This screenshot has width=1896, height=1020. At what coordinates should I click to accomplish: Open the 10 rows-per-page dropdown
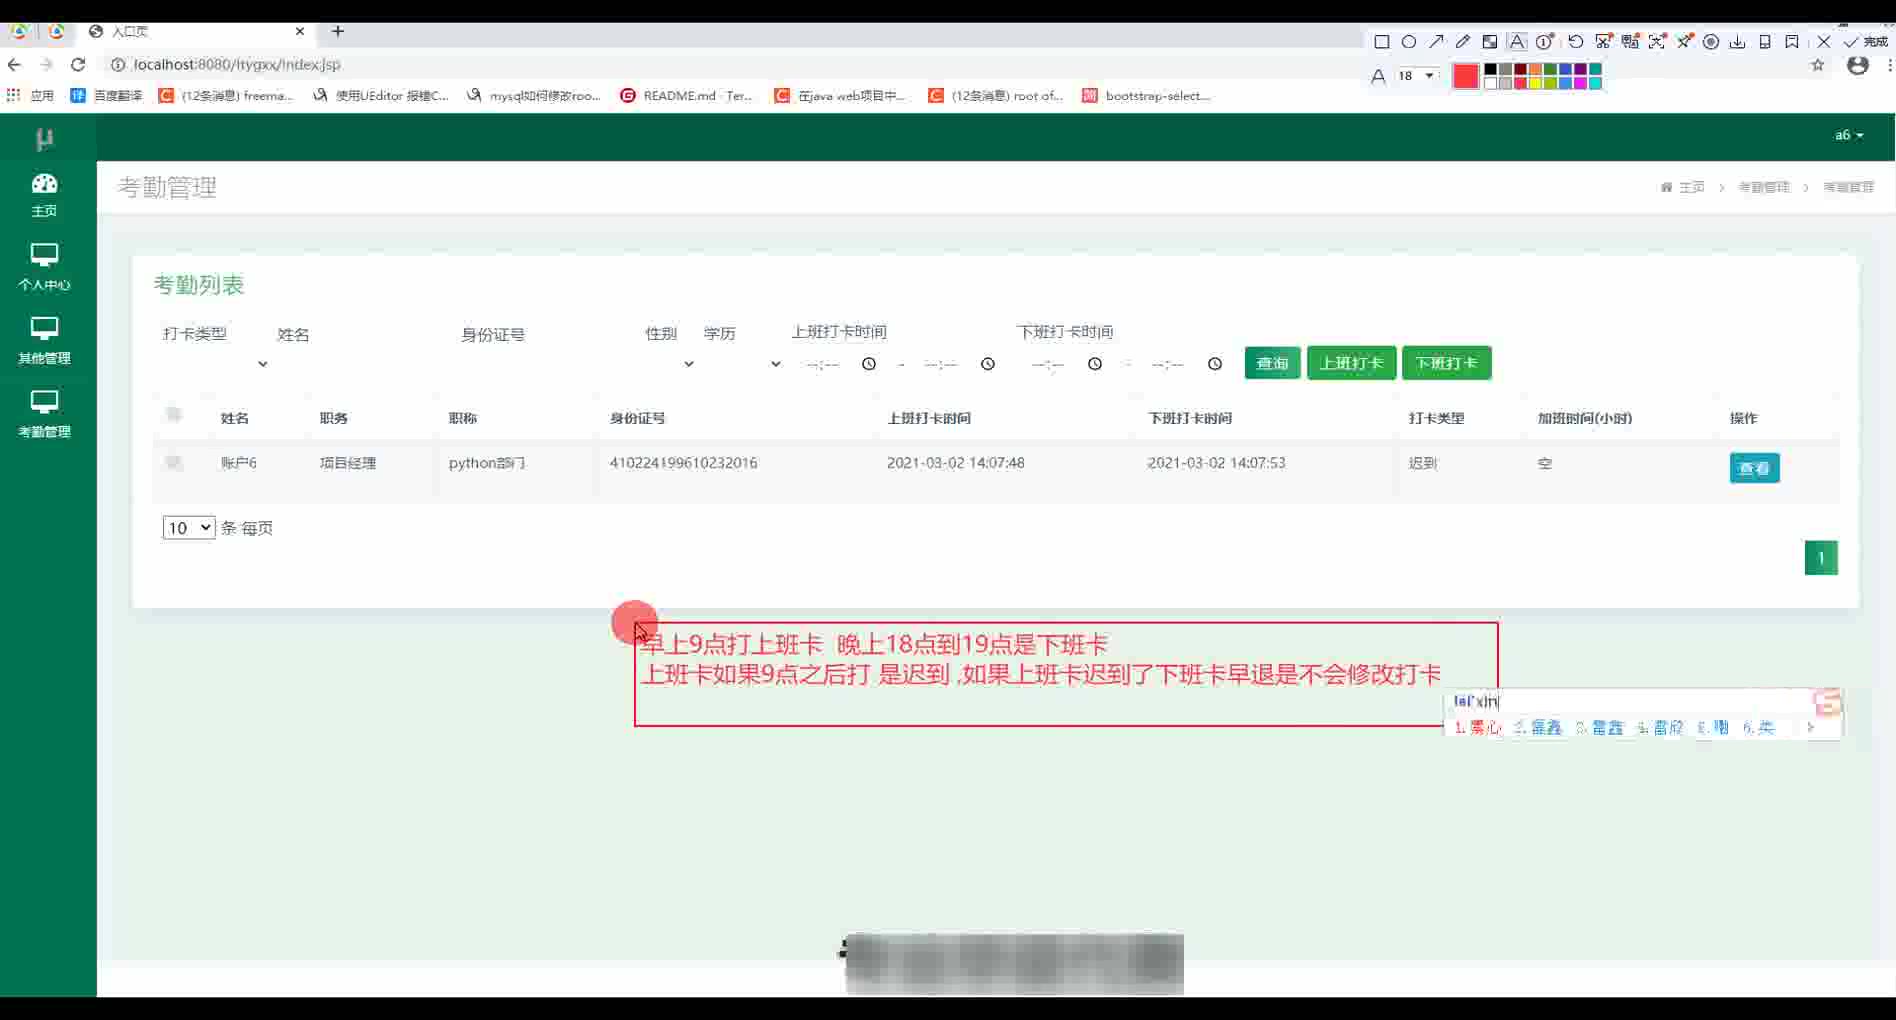[189, 527]
